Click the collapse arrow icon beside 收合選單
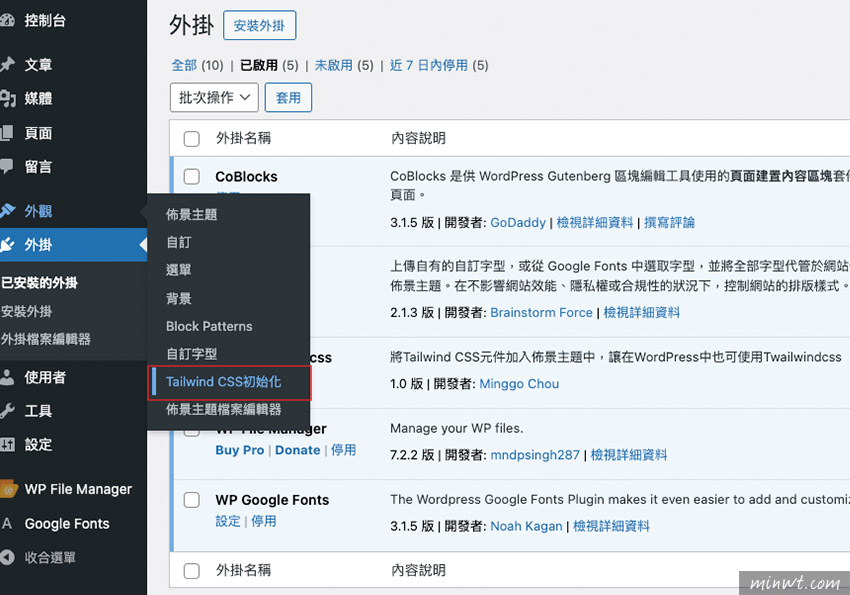This screenshot has height=595, width=850. click(7, 557)
